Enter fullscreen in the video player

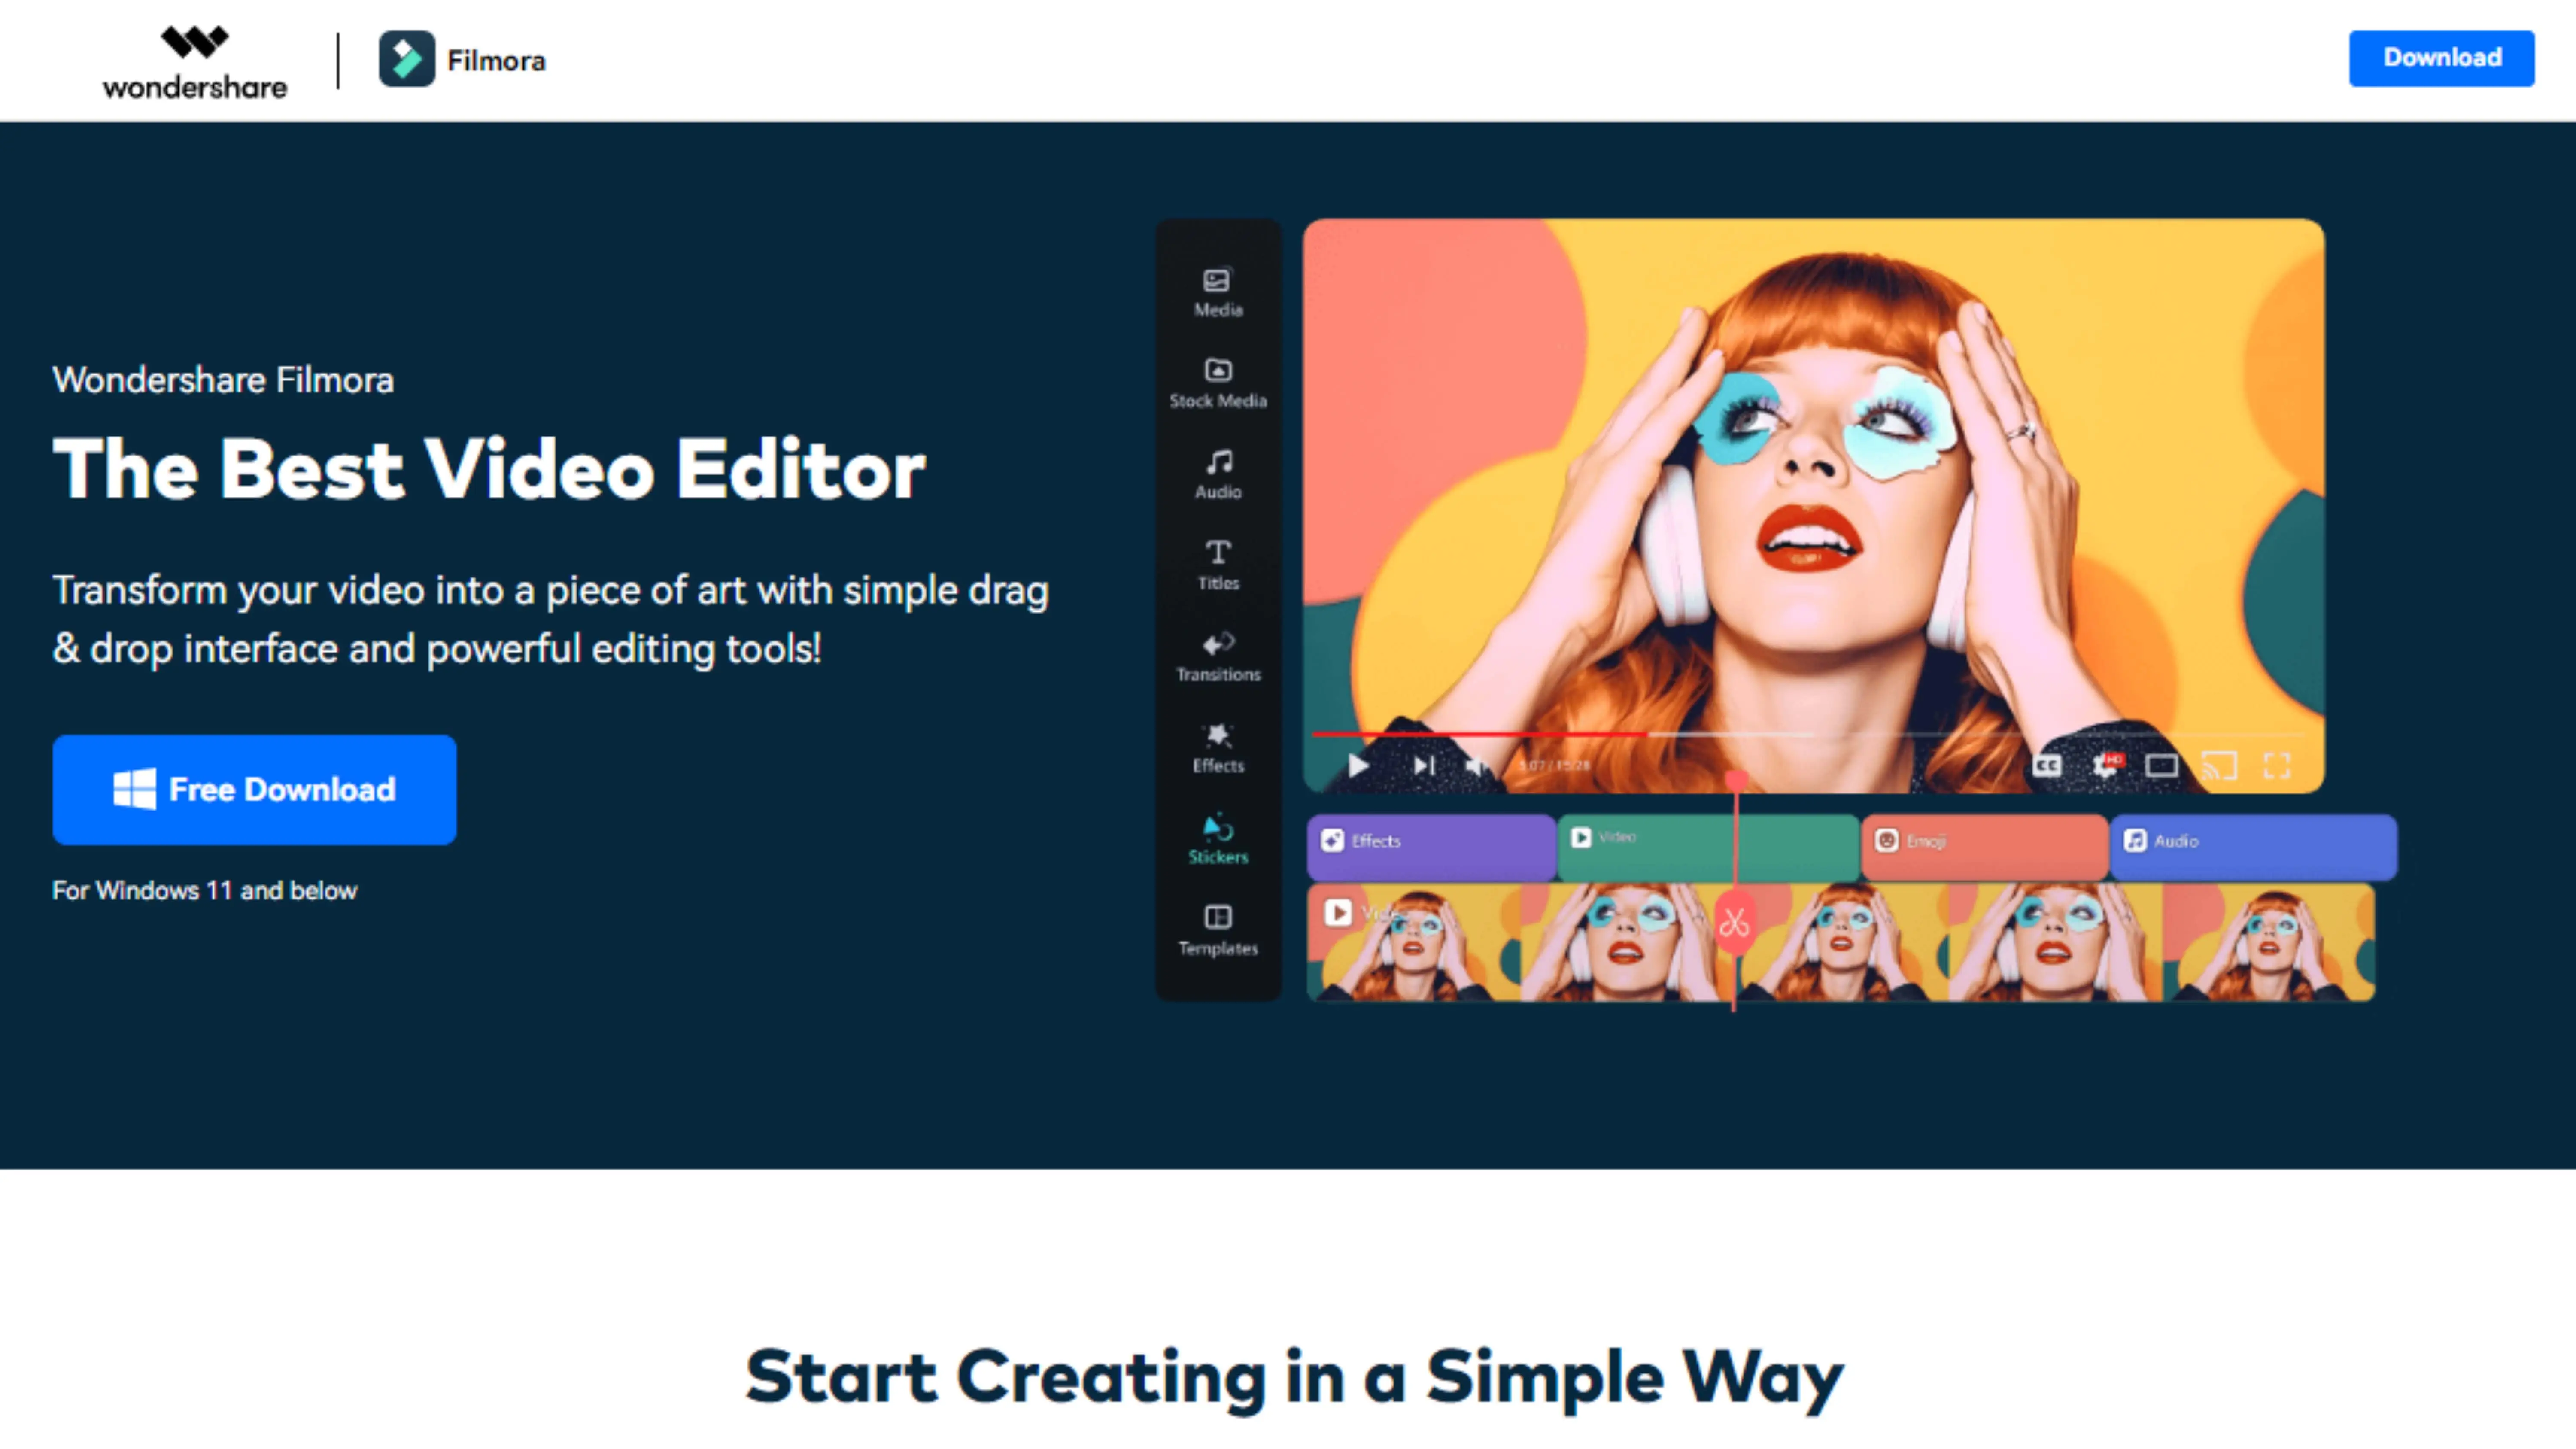(2277, 766)
